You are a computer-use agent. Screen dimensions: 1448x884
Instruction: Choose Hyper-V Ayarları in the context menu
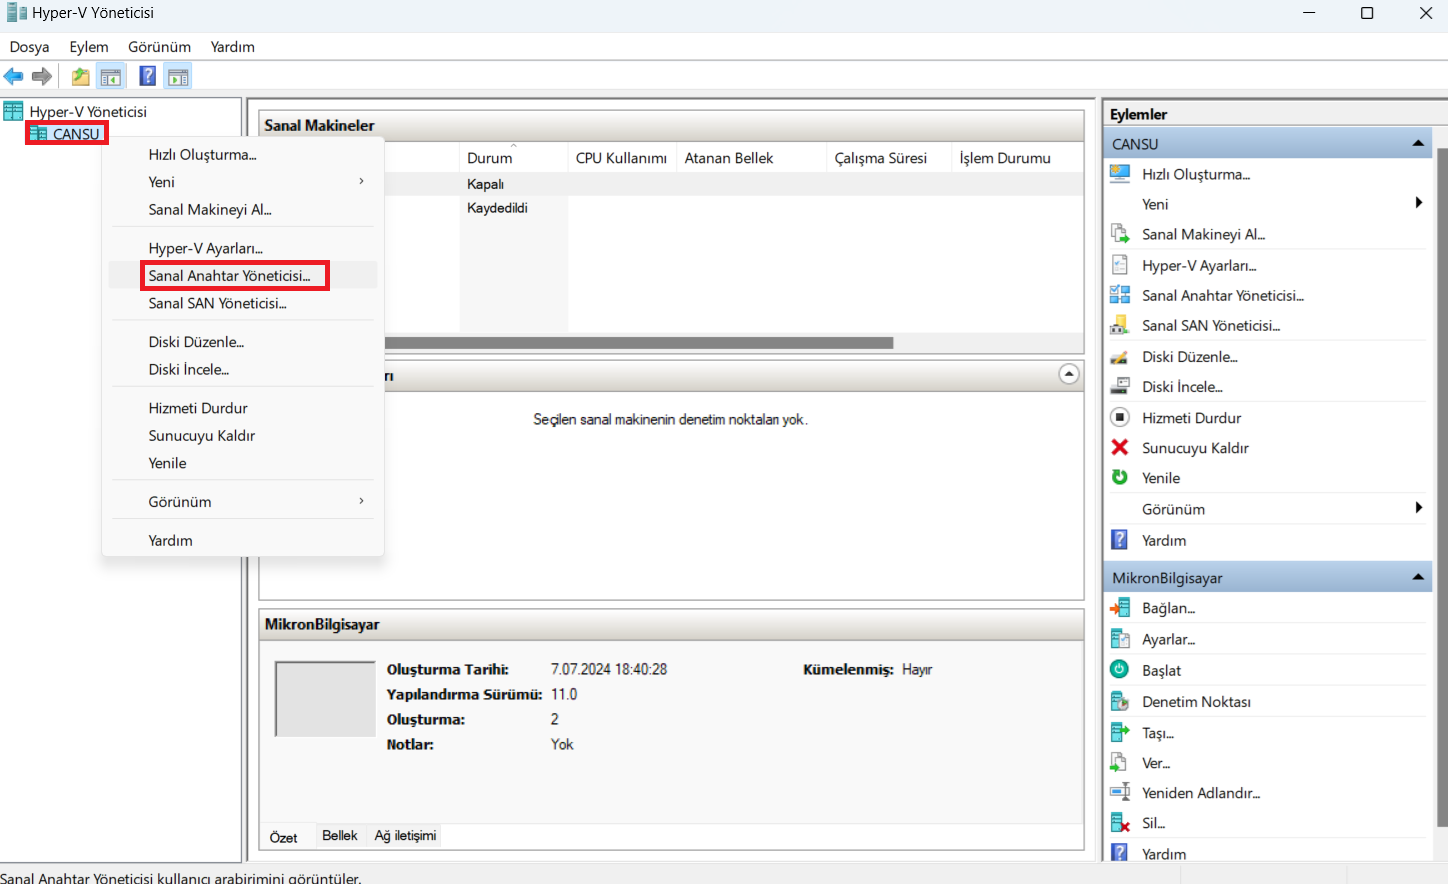[243, 248]
